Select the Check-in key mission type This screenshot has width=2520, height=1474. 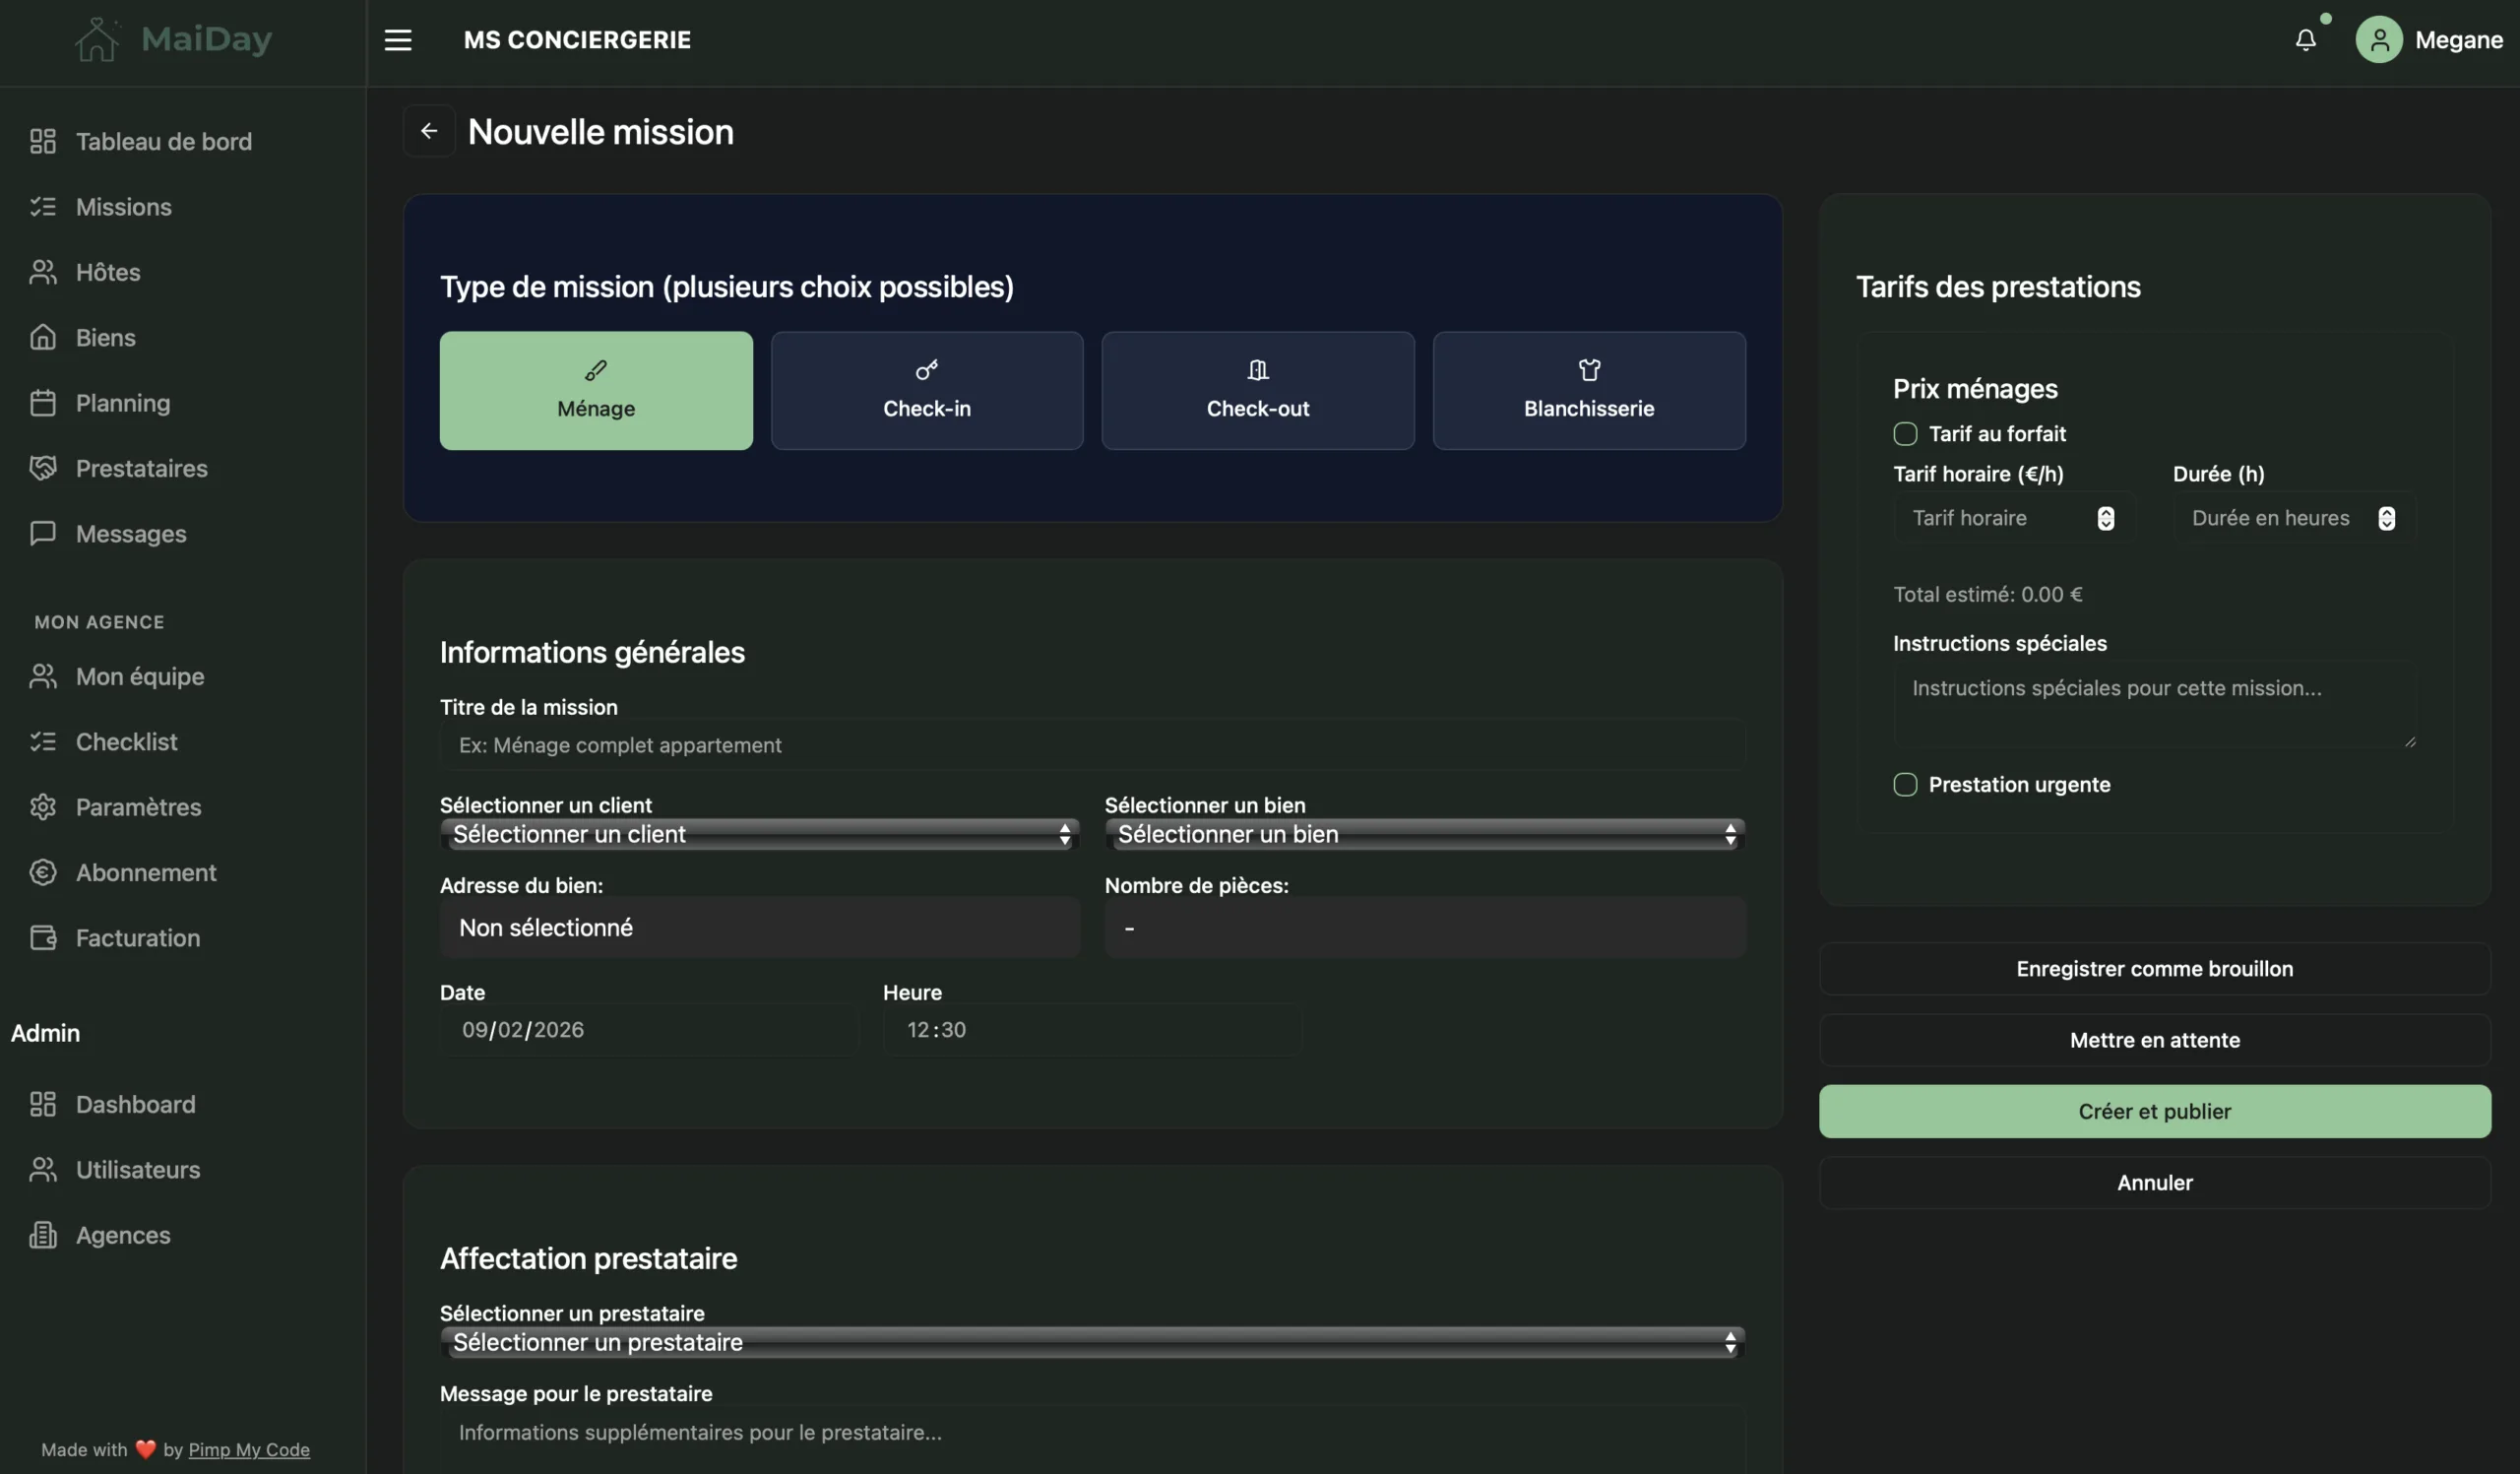[926, 390]
